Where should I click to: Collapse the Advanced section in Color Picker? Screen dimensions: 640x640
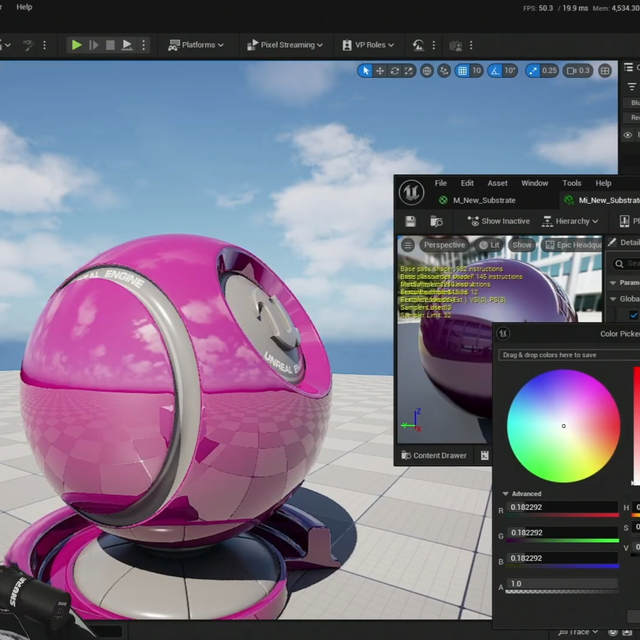(x=505, y=494)
